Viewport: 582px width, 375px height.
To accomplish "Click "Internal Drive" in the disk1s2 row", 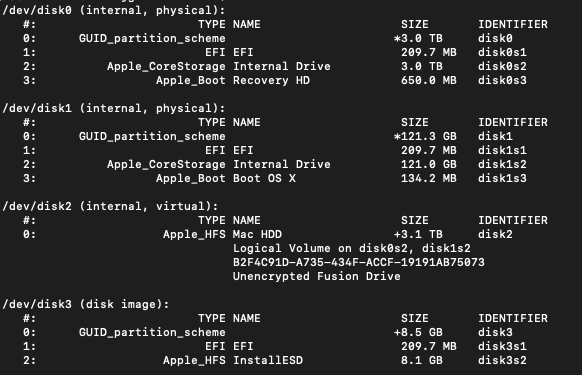I will coord(282,164).
